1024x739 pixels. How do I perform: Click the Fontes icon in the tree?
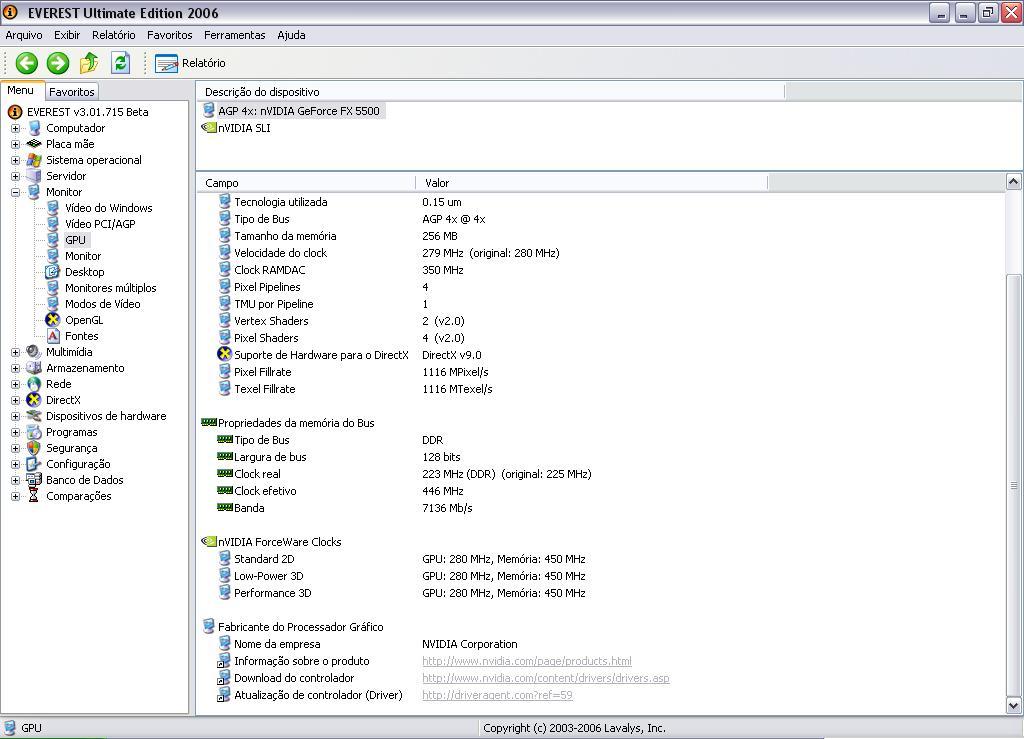pyautogui.click(x=54, y=336)
